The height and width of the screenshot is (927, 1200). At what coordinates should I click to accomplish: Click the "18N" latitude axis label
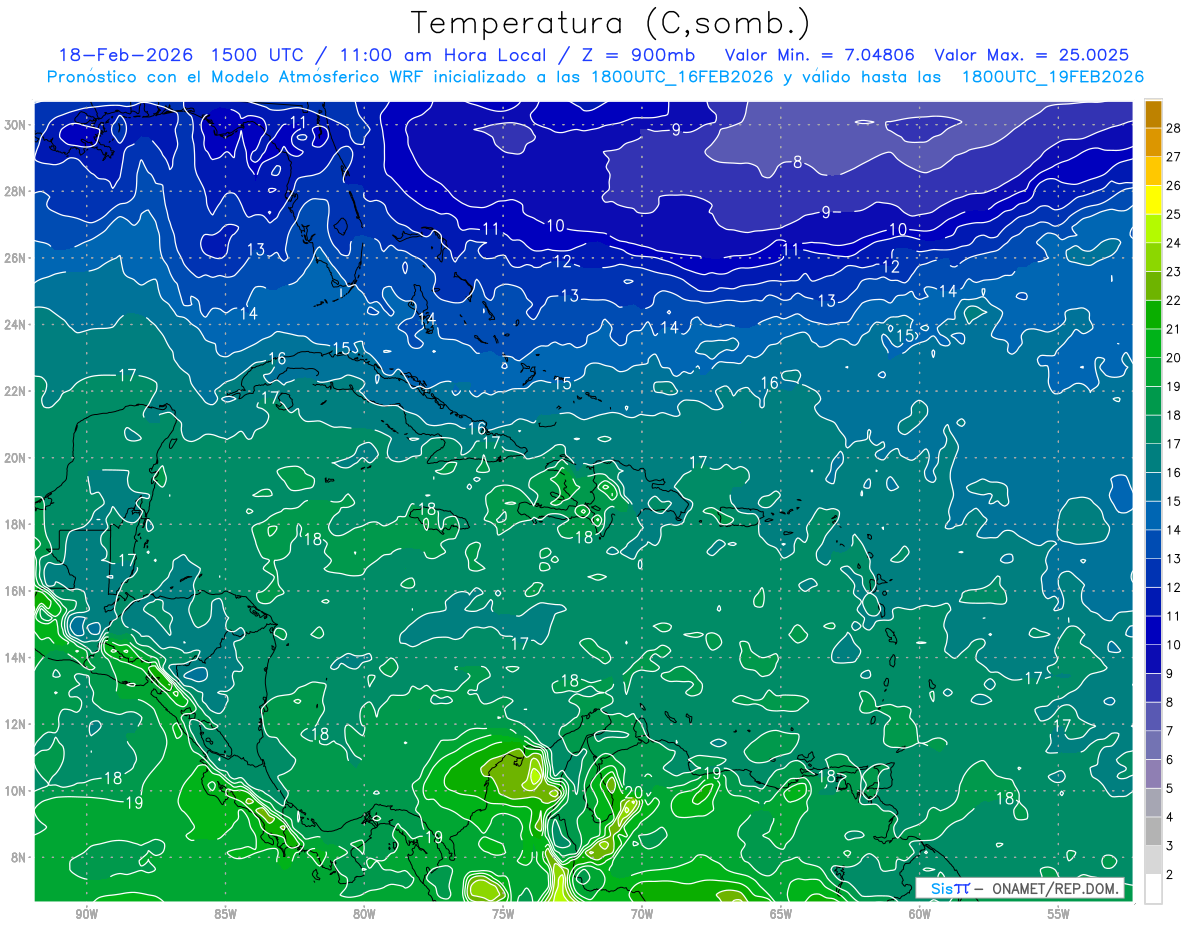[16, 524]
